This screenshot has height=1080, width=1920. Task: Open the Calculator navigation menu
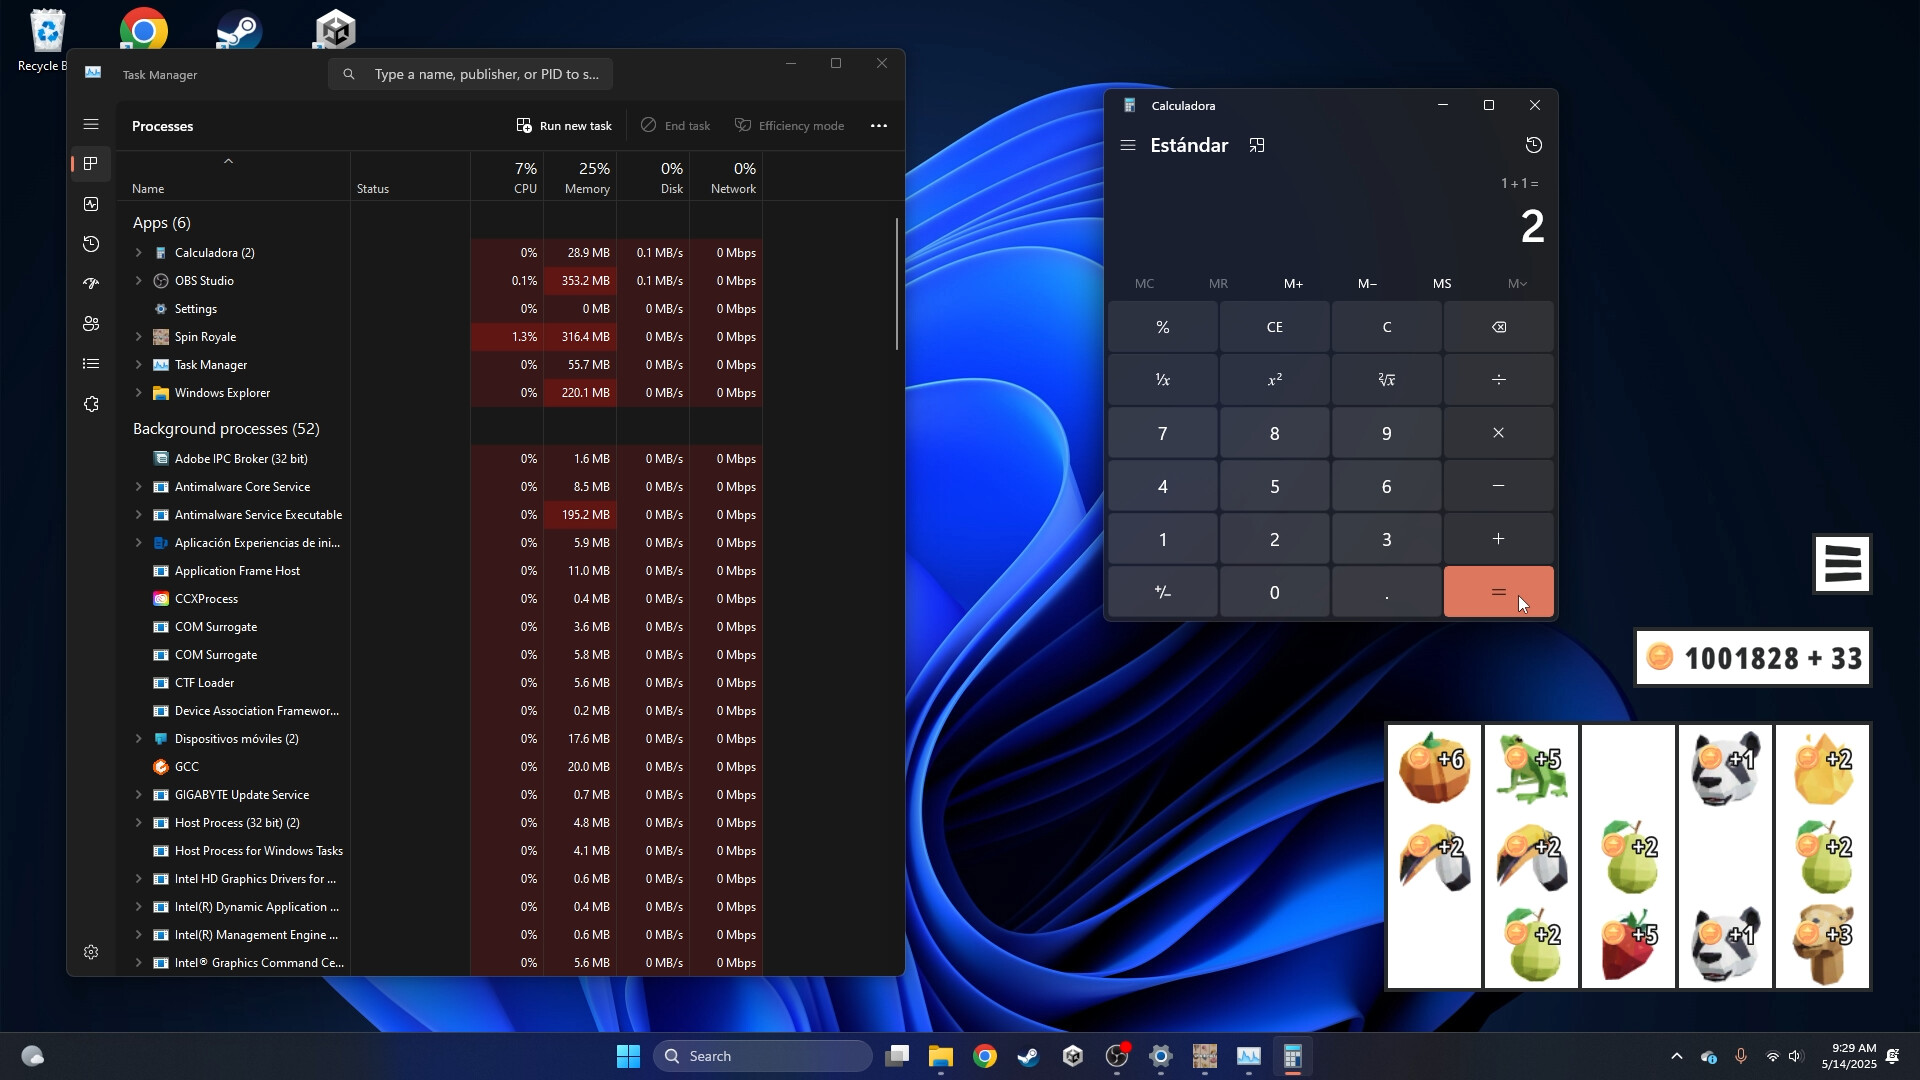coord(1128,145)
